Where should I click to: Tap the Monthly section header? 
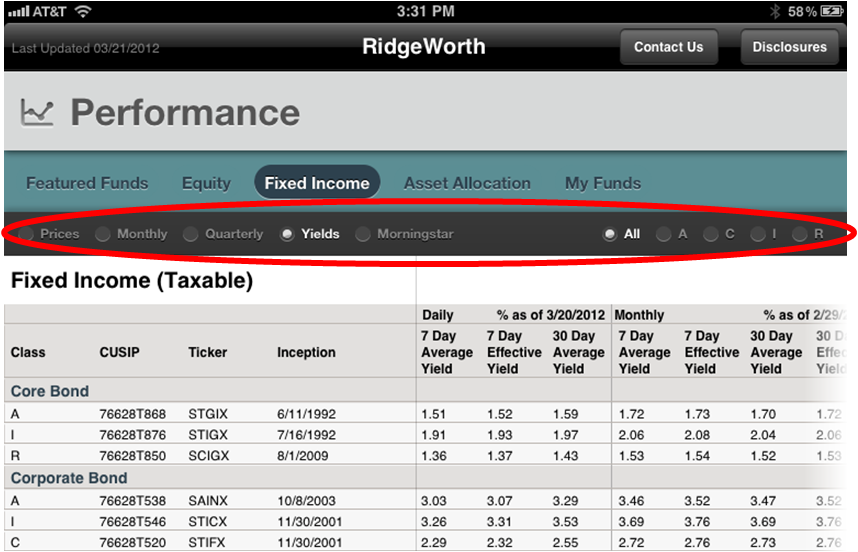(x=639, y=315)
